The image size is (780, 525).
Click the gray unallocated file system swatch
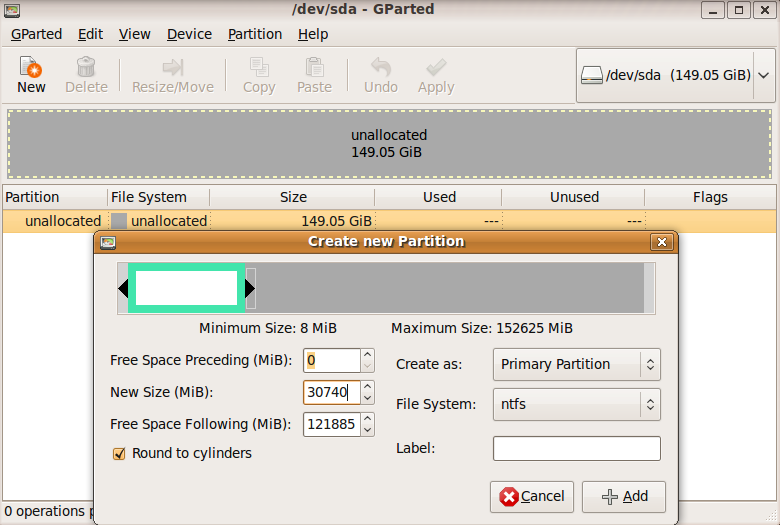[x=119, y=221]
